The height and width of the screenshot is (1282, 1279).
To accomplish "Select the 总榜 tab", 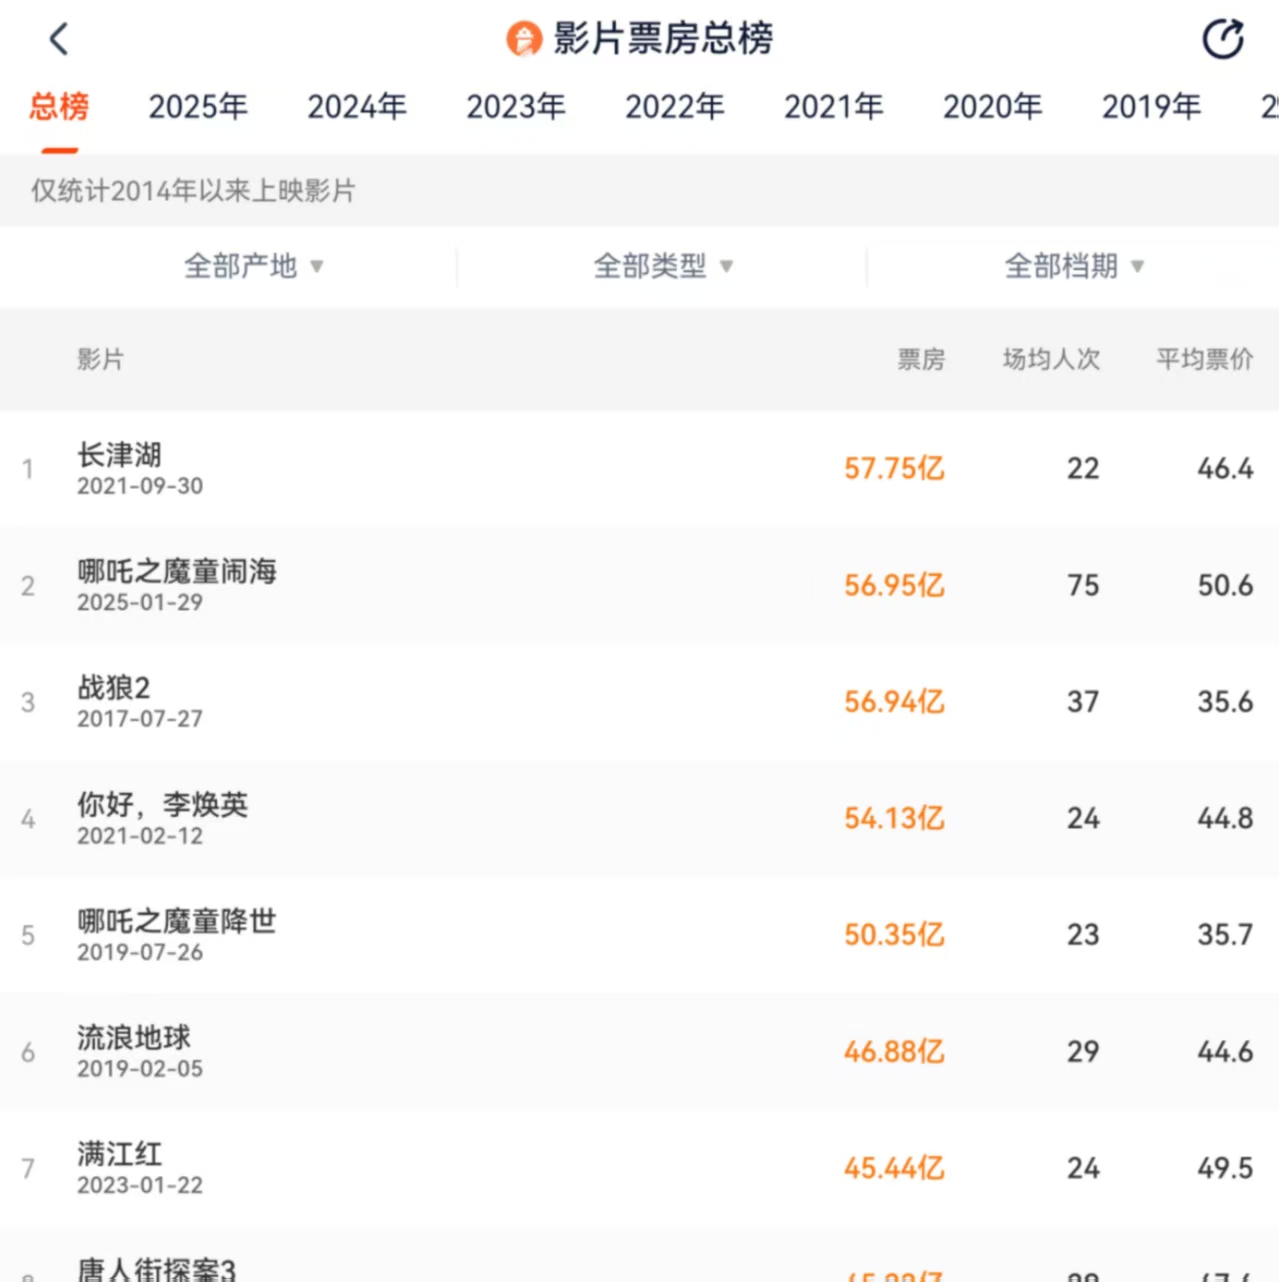I will (59, 107).
